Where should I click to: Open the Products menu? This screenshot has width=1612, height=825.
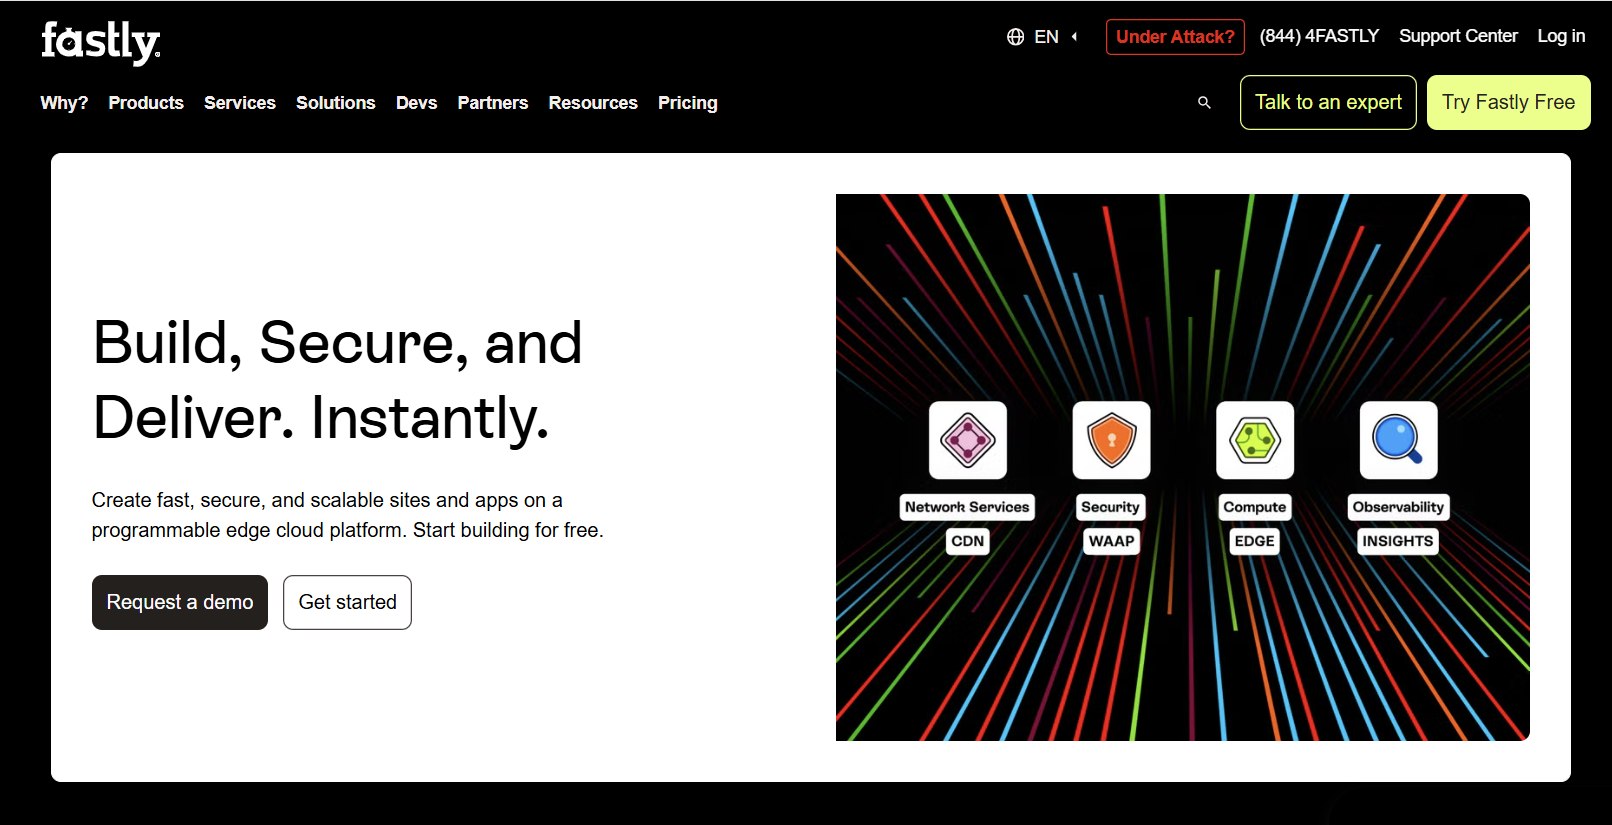pyautogui.click(x=146, y=103)
